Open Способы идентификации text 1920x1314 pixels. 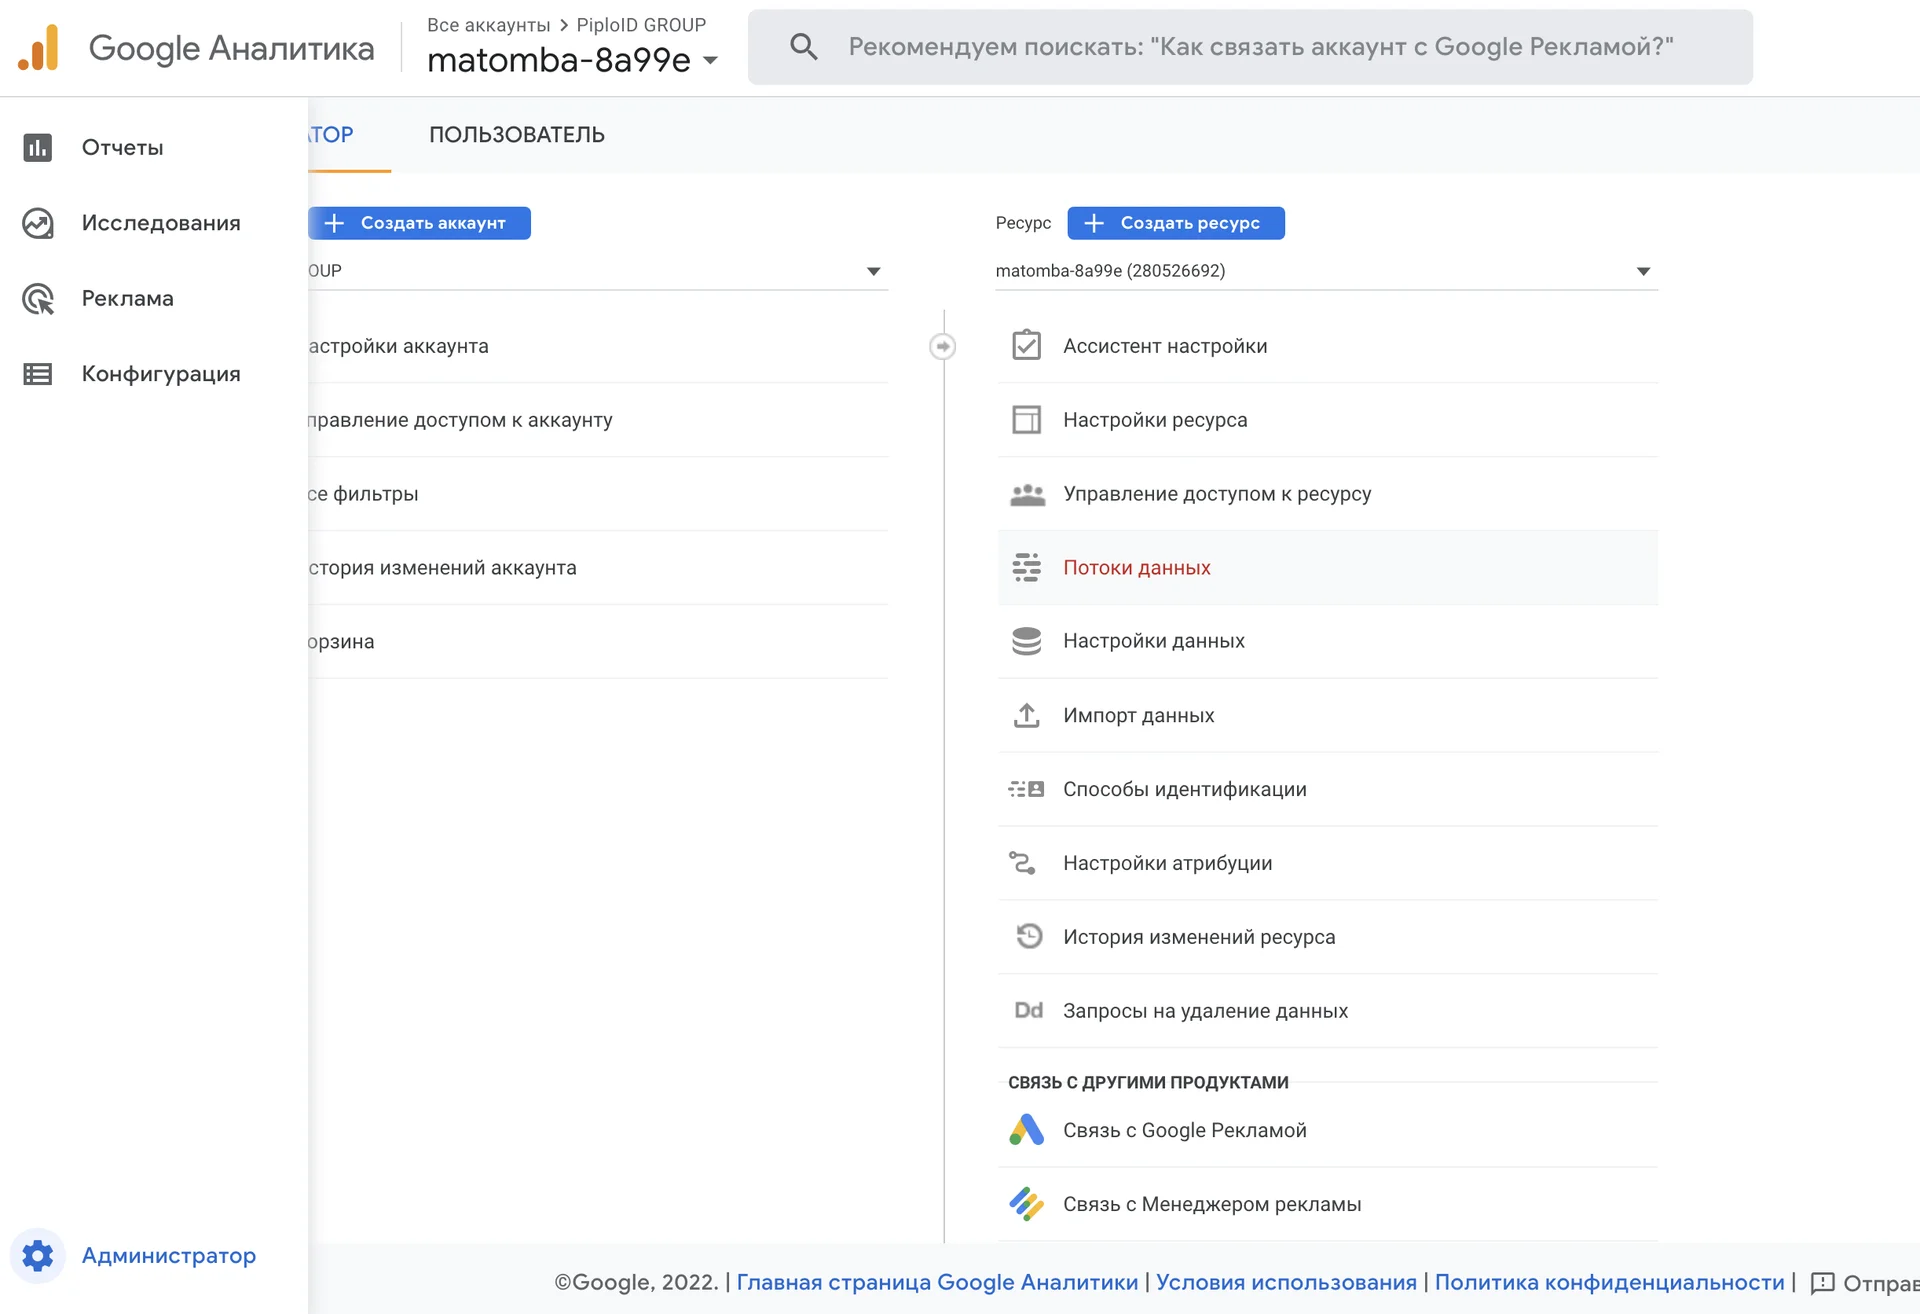[1185, 789]
